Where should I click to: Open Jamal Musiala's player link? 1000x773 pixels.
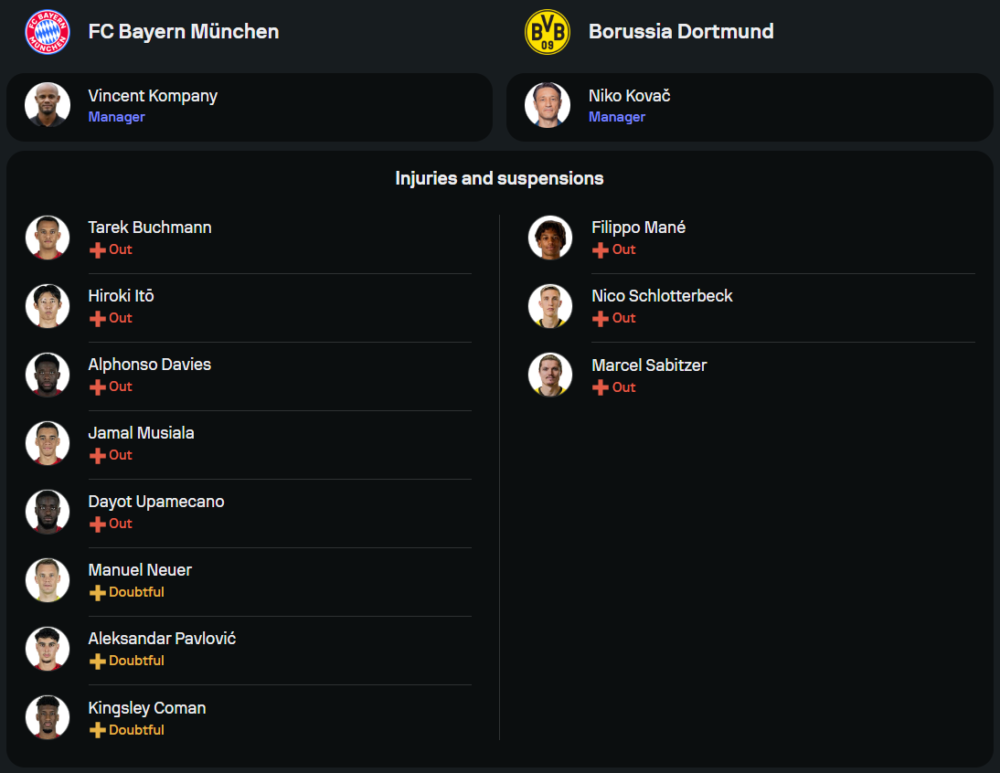[x=141, y=433]
